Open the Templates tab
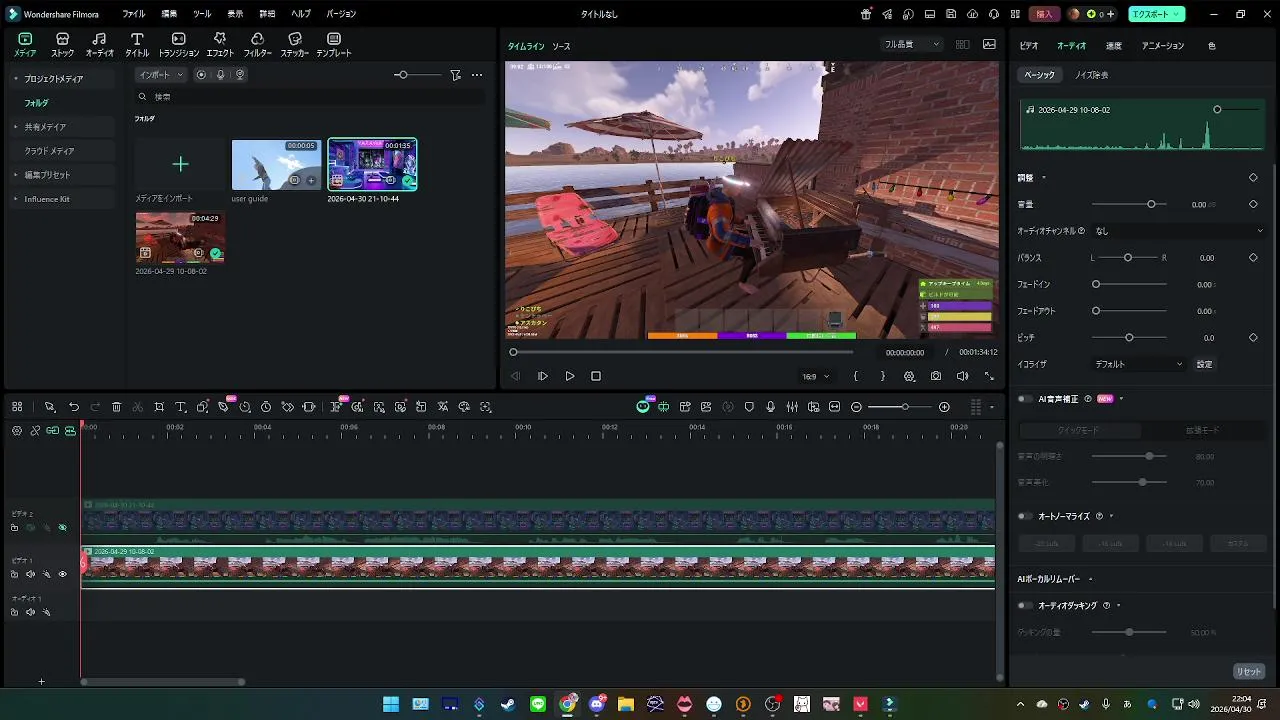Image resolution: width=1280 pixels, height=720 pixels. tap(334, 44)
